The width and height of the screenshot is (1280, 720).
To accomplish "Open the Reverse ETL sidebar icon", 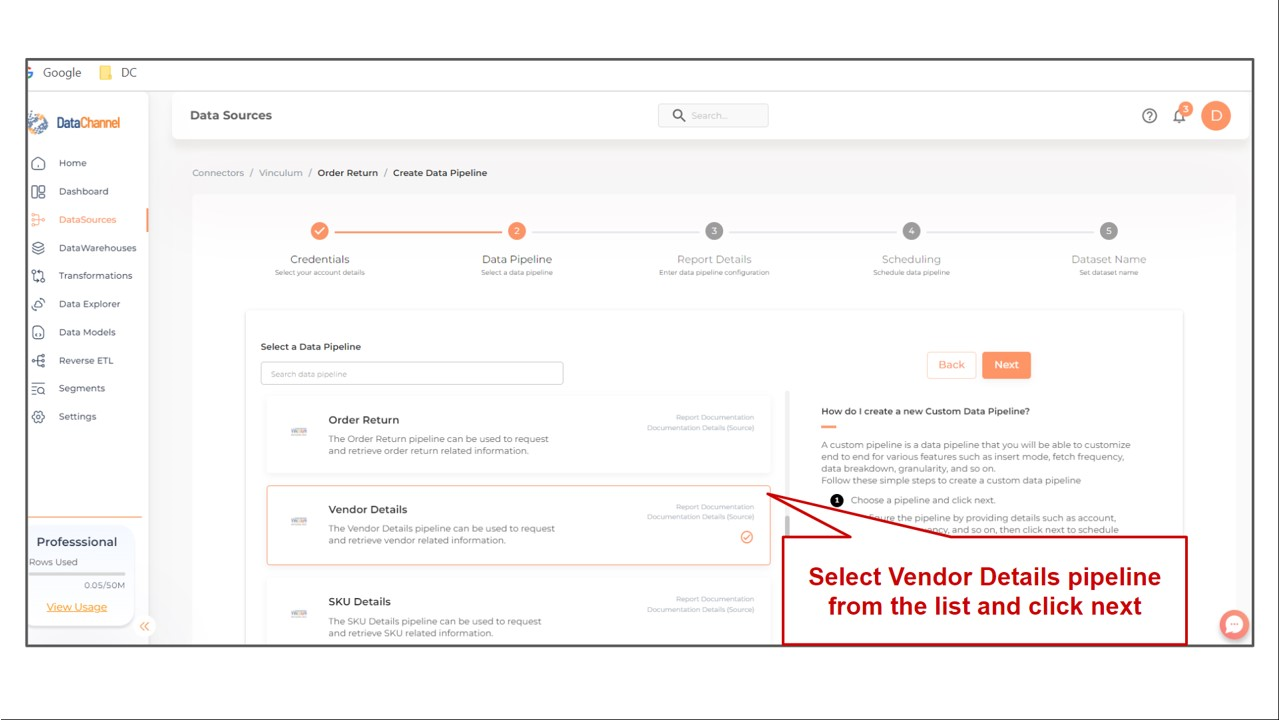I will coord(38,360).
